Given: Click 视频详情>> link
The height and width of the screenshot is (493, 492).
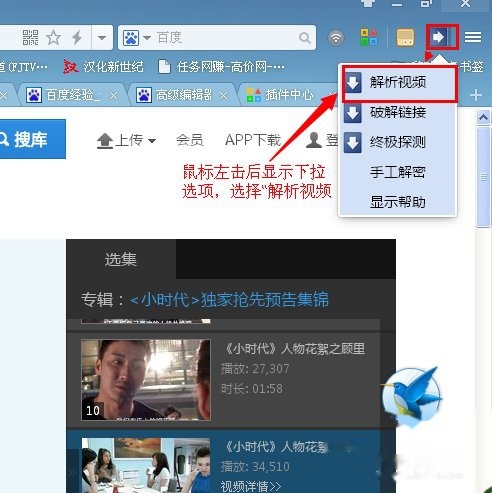Looking at the screenshot, I should (x=251, y=486).
